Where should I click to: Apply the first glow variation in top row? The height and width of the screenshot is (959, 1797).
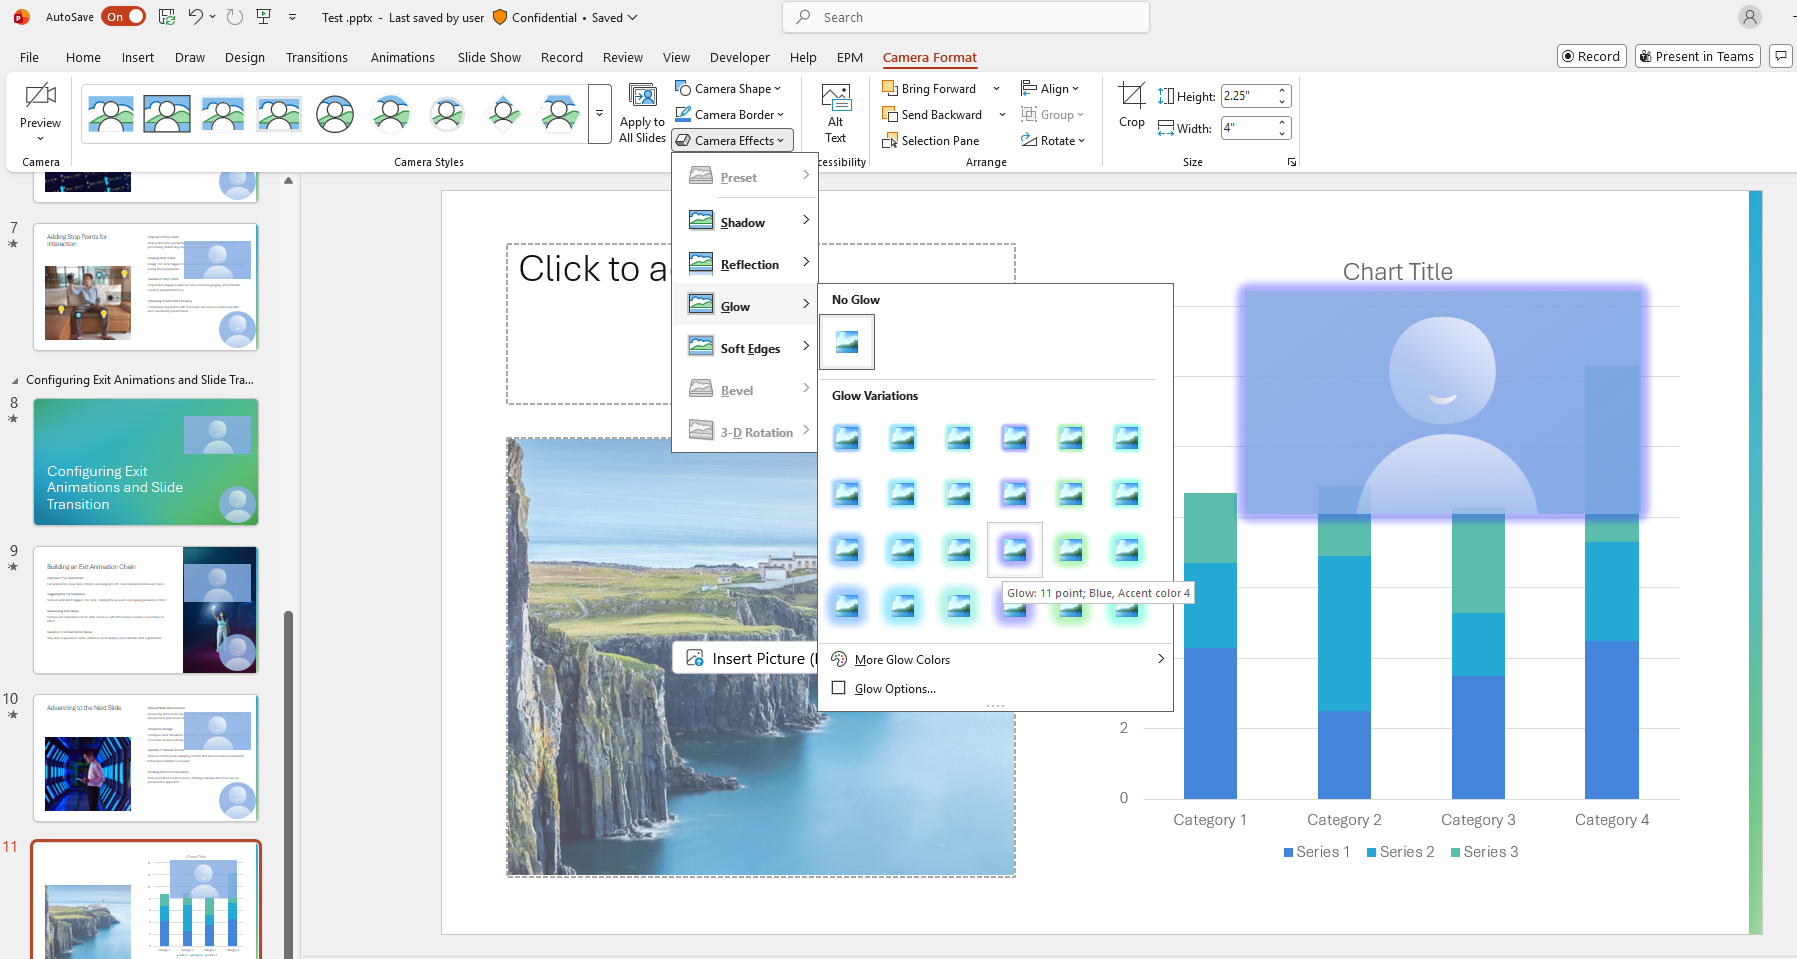click(x=847, y=438)
